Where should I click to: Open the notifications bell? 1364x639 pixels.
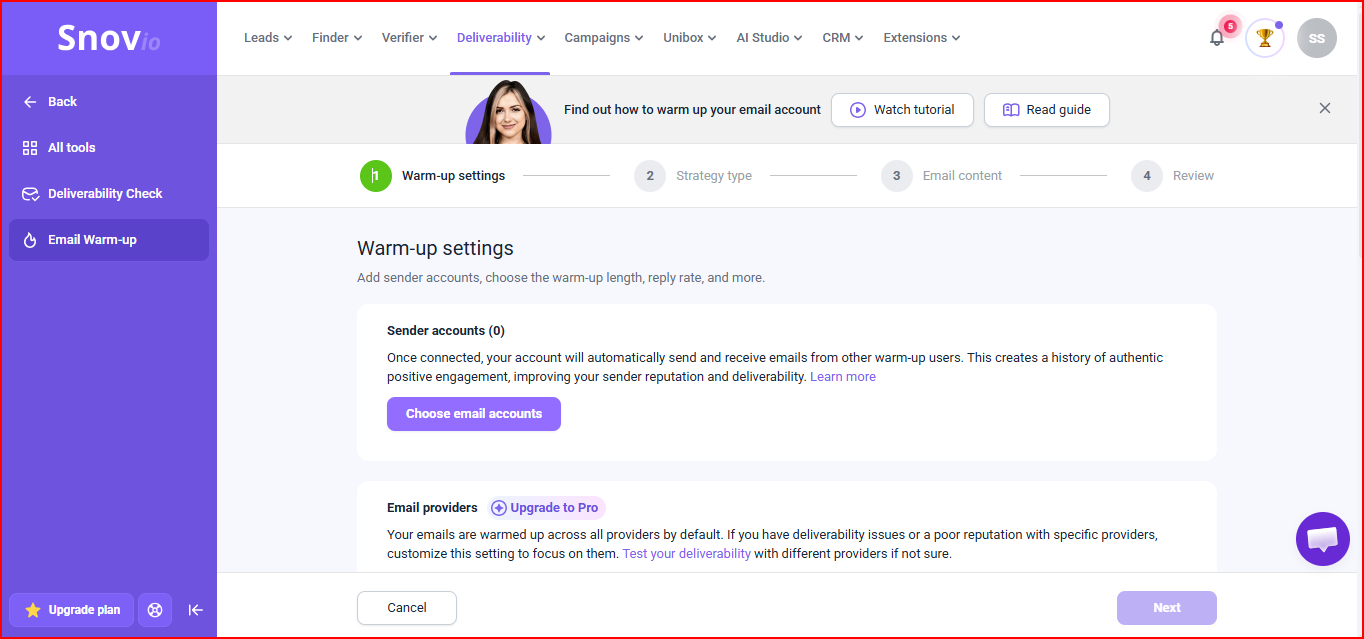(1216, 37)
